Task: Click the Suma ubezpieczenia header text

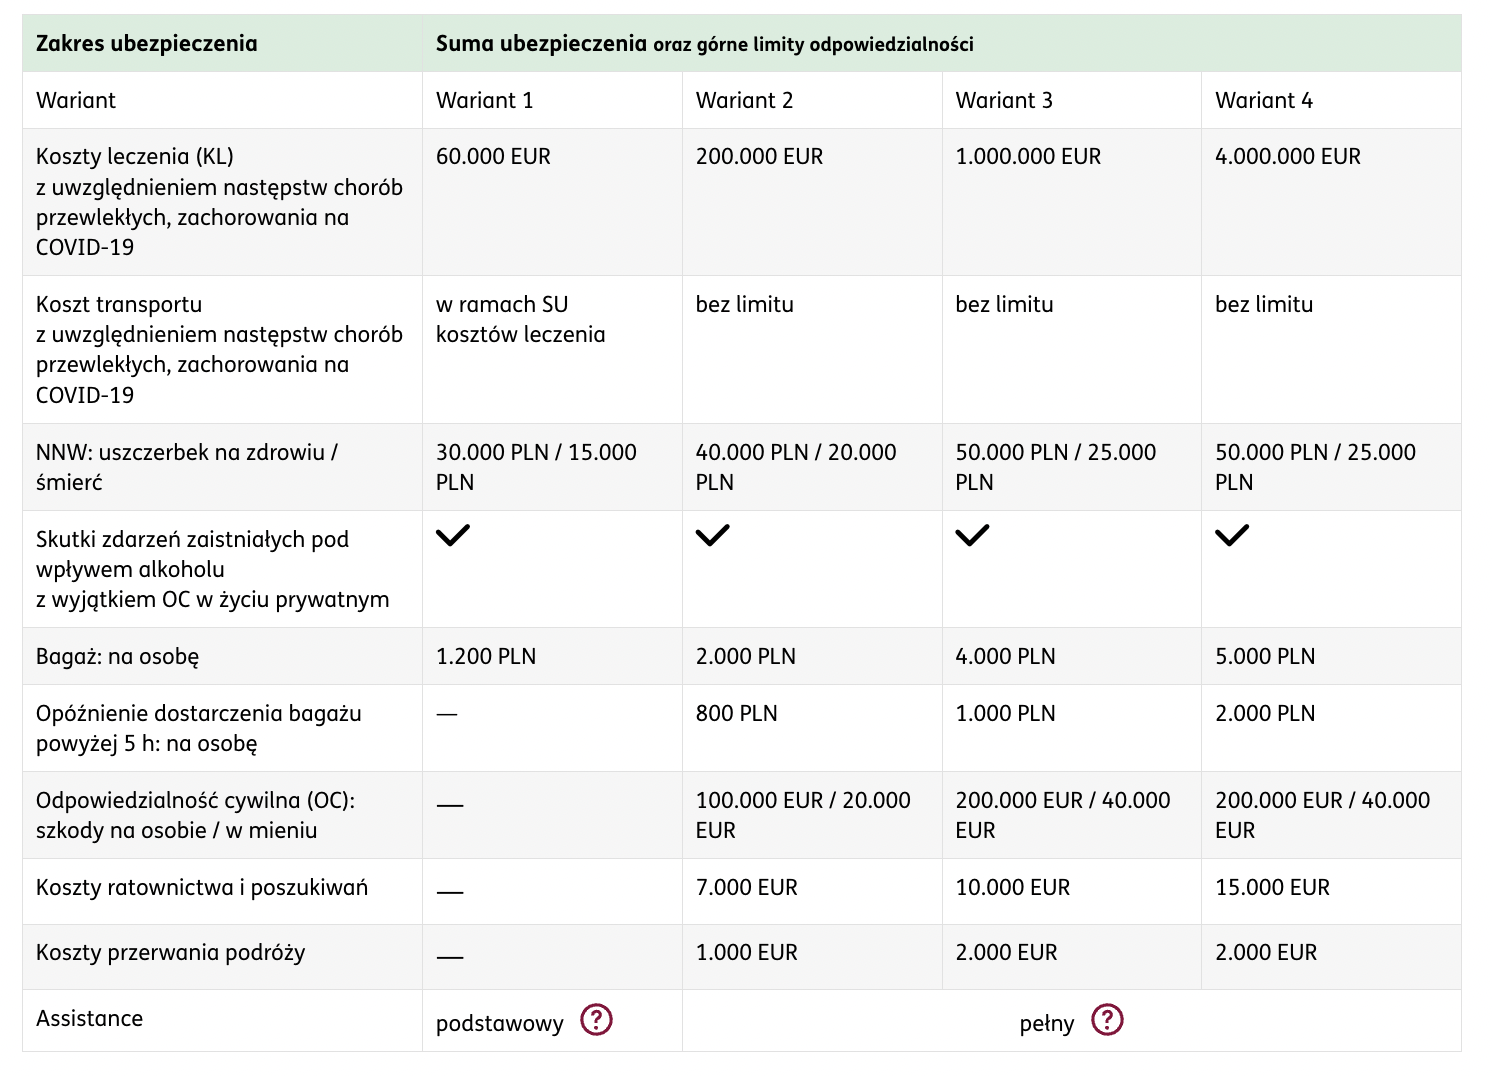Action: 541,44
